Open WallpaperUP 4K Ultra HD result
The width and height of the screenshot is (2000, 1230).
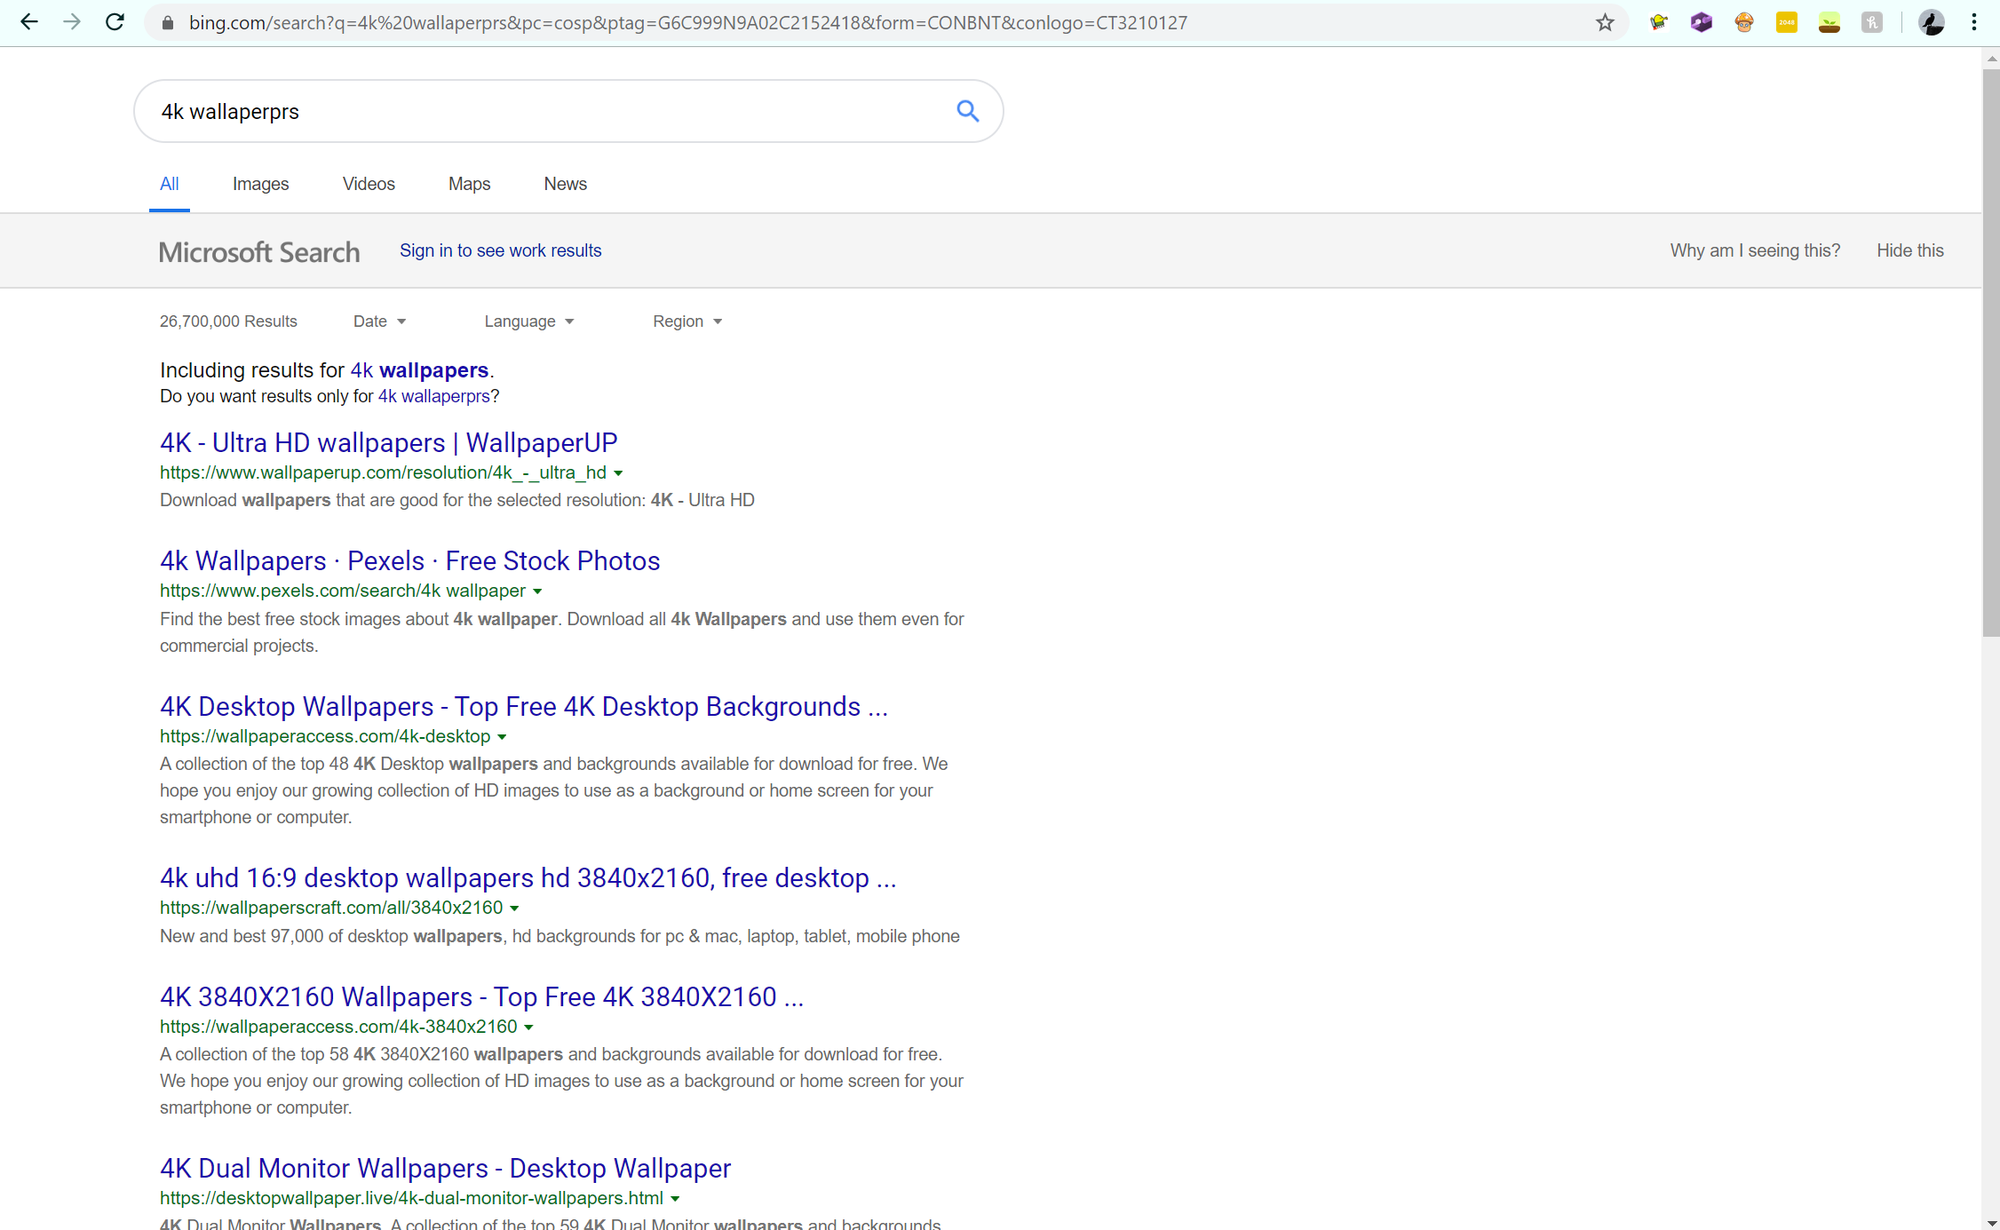point(388,443)
